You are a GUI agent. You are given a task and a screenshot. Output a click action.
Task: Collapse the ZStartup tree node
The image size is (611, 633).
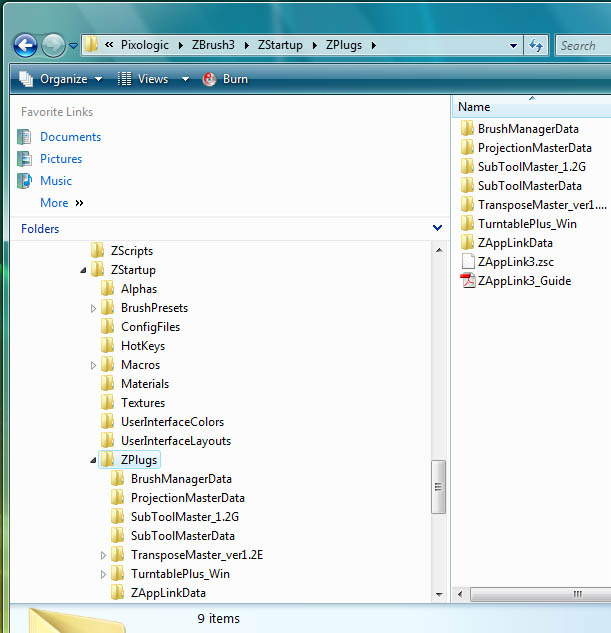coord(84,270)
